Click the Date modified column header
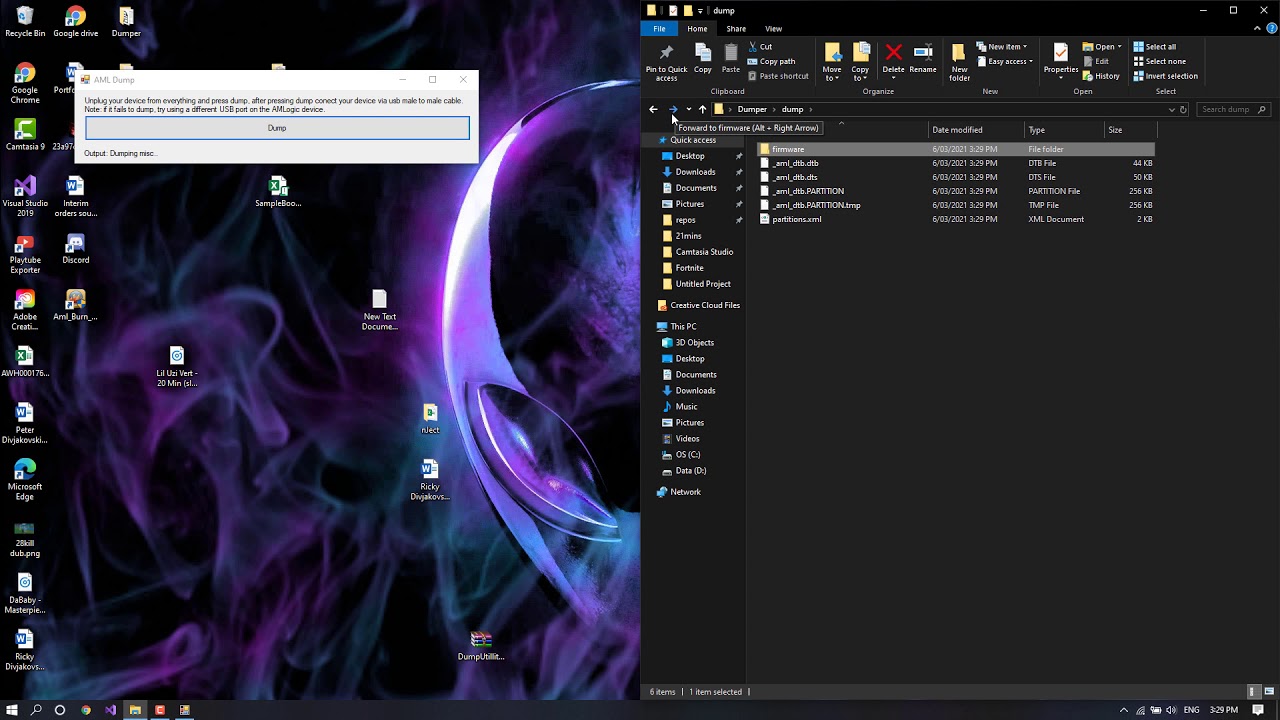Viewport: 1280px width, 720px height. [x=977, y=130]
